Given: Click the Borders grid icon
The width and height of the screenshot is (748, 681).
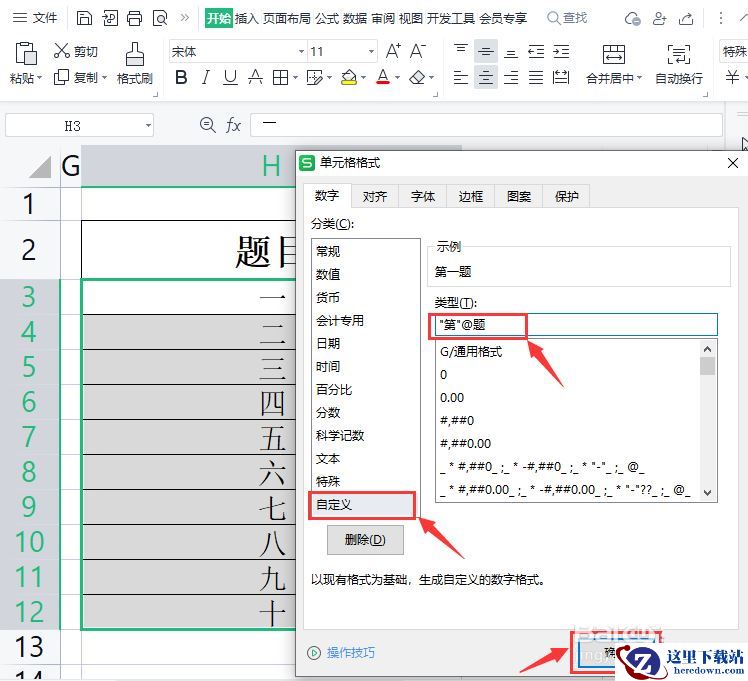Looking at the screenshot, I should coord(280,77).
